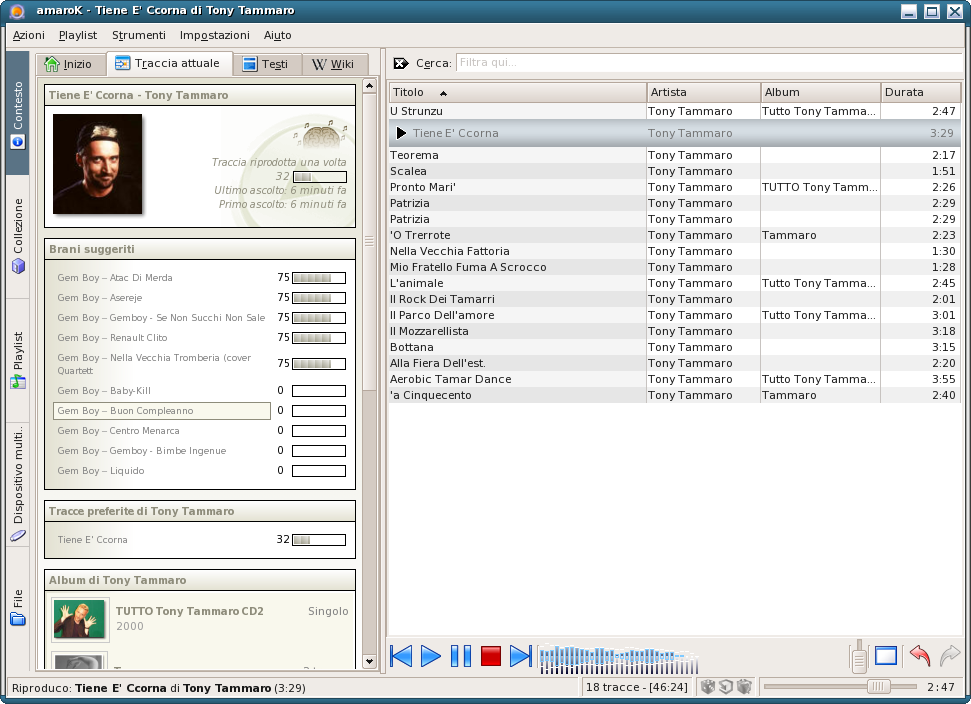Open the Dispositivo multi.. sidebar tab
The image size is (971, 704).
[17, 484]
